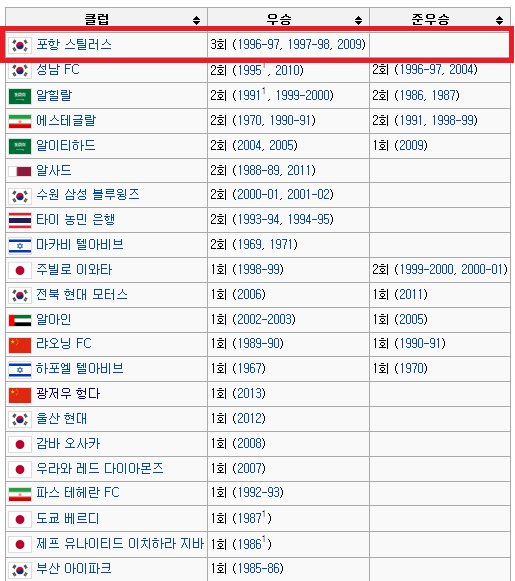Click the Japan flag beside 주빌로 이와타
Image resolution: width=515 pixels, height=581 pixels.
20,270
